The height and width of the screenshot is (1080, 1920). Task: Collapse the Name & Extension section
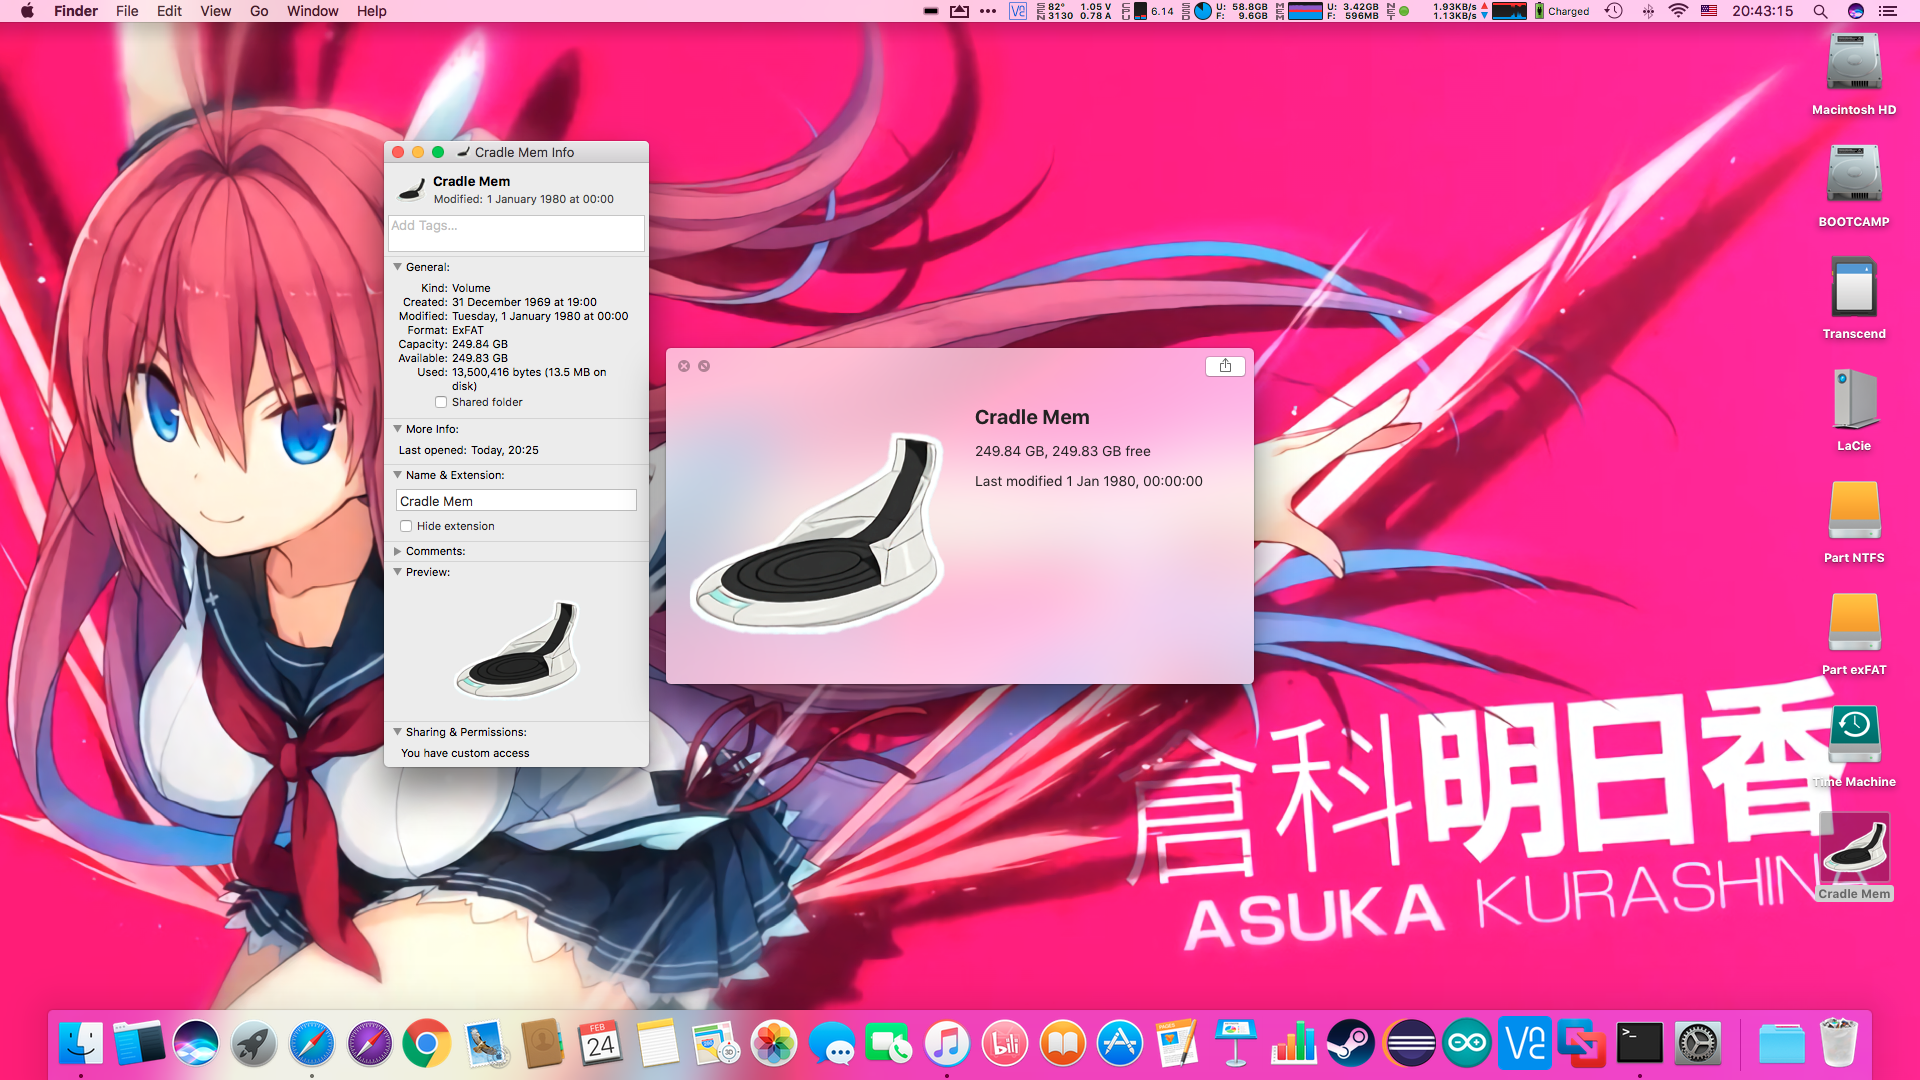tap(397, 475)
